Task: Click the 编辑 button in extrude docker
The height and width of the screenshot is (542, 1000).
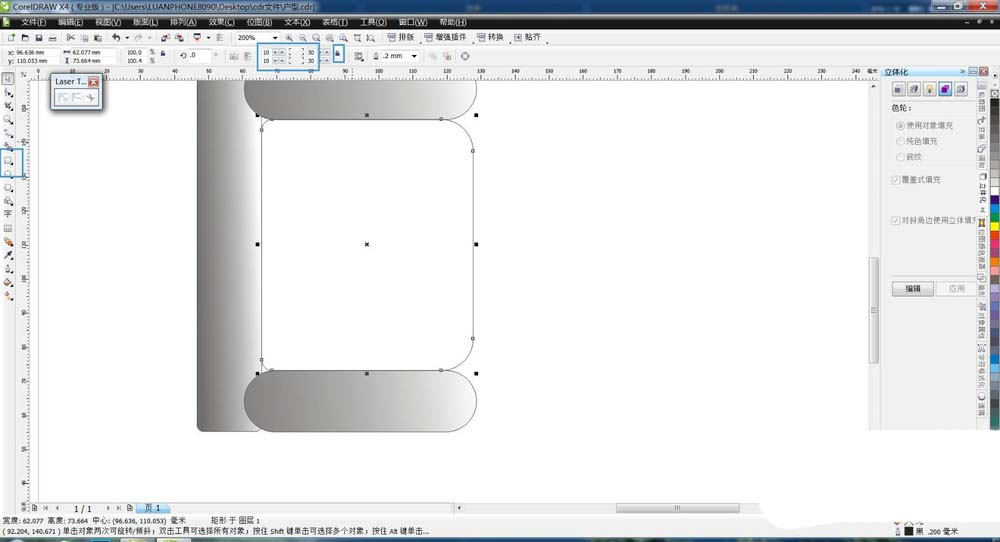Action: point(913,289)
